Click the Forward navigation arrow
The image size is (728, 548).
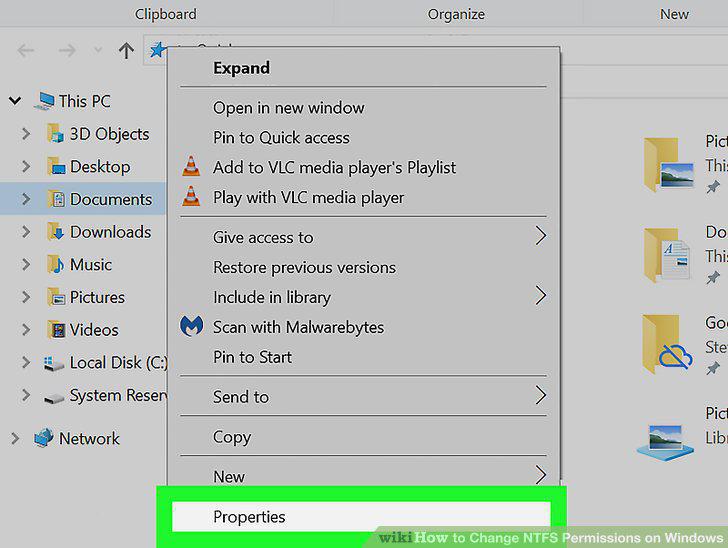[67, 50]
